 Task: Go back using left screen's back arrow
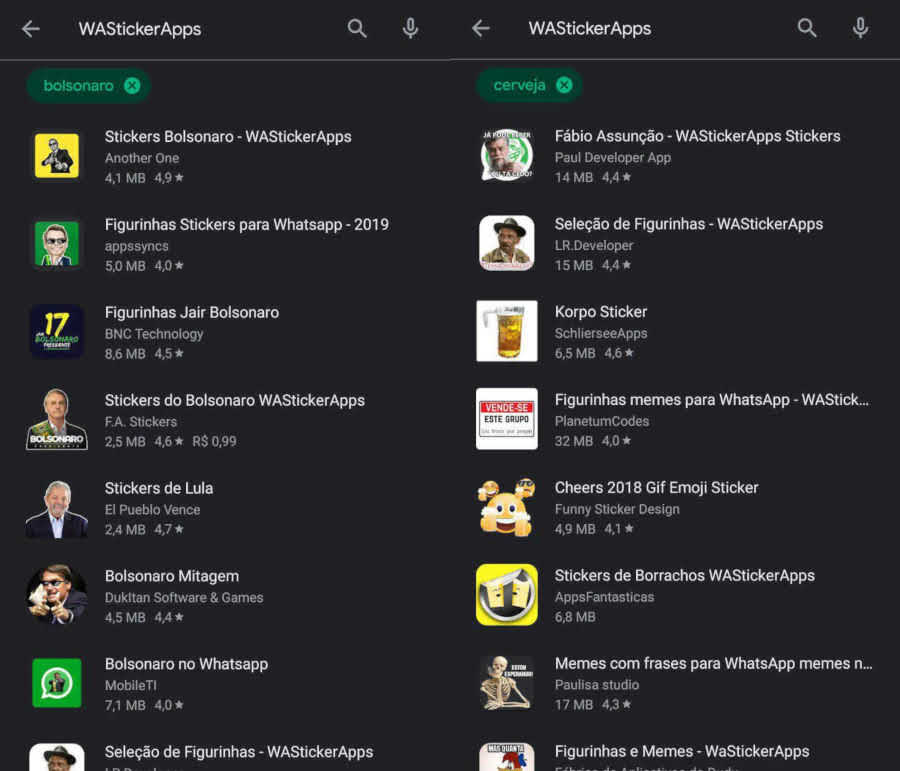tap(31, 29)
